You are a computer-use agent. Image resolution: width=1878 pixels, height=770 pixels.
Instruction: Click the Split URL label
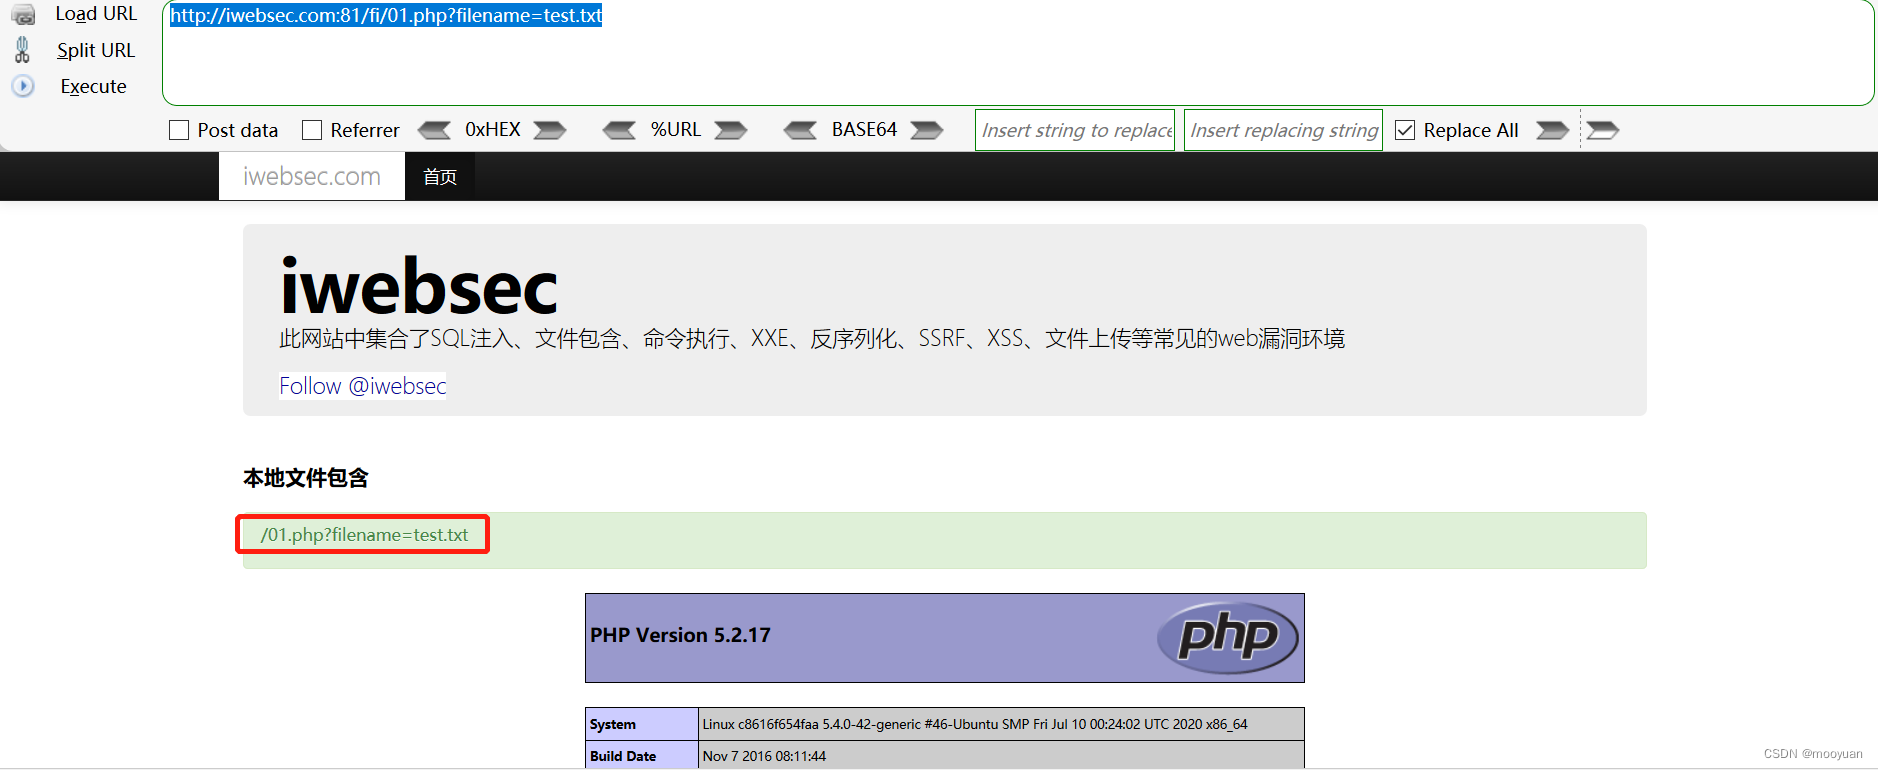pyautogui.click(x=96, y=50)
